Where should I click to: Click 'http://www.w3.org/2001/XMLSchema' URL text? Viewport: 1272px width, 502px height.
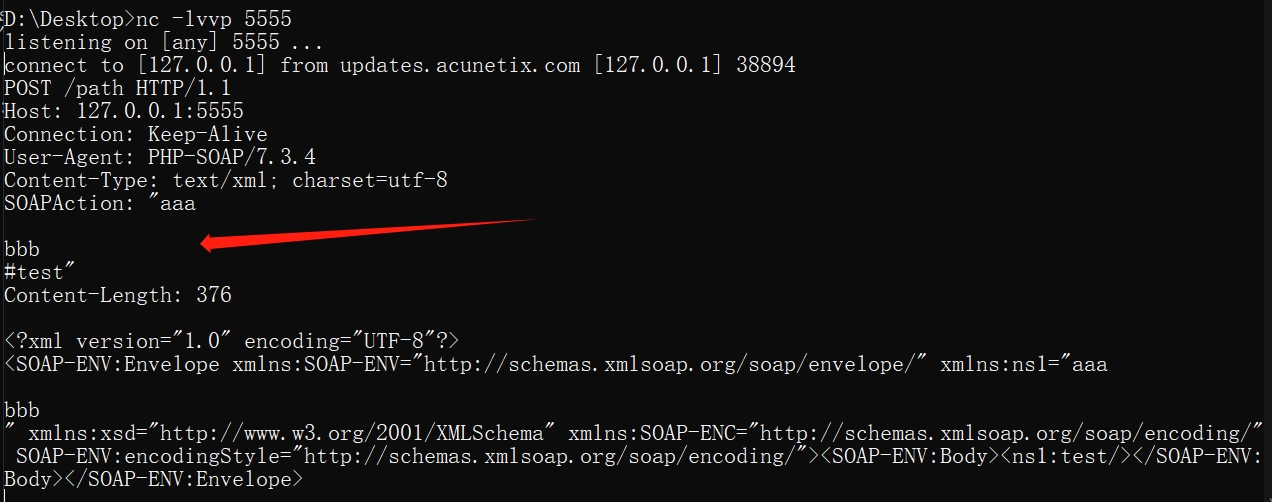click(x=352, y=433)
